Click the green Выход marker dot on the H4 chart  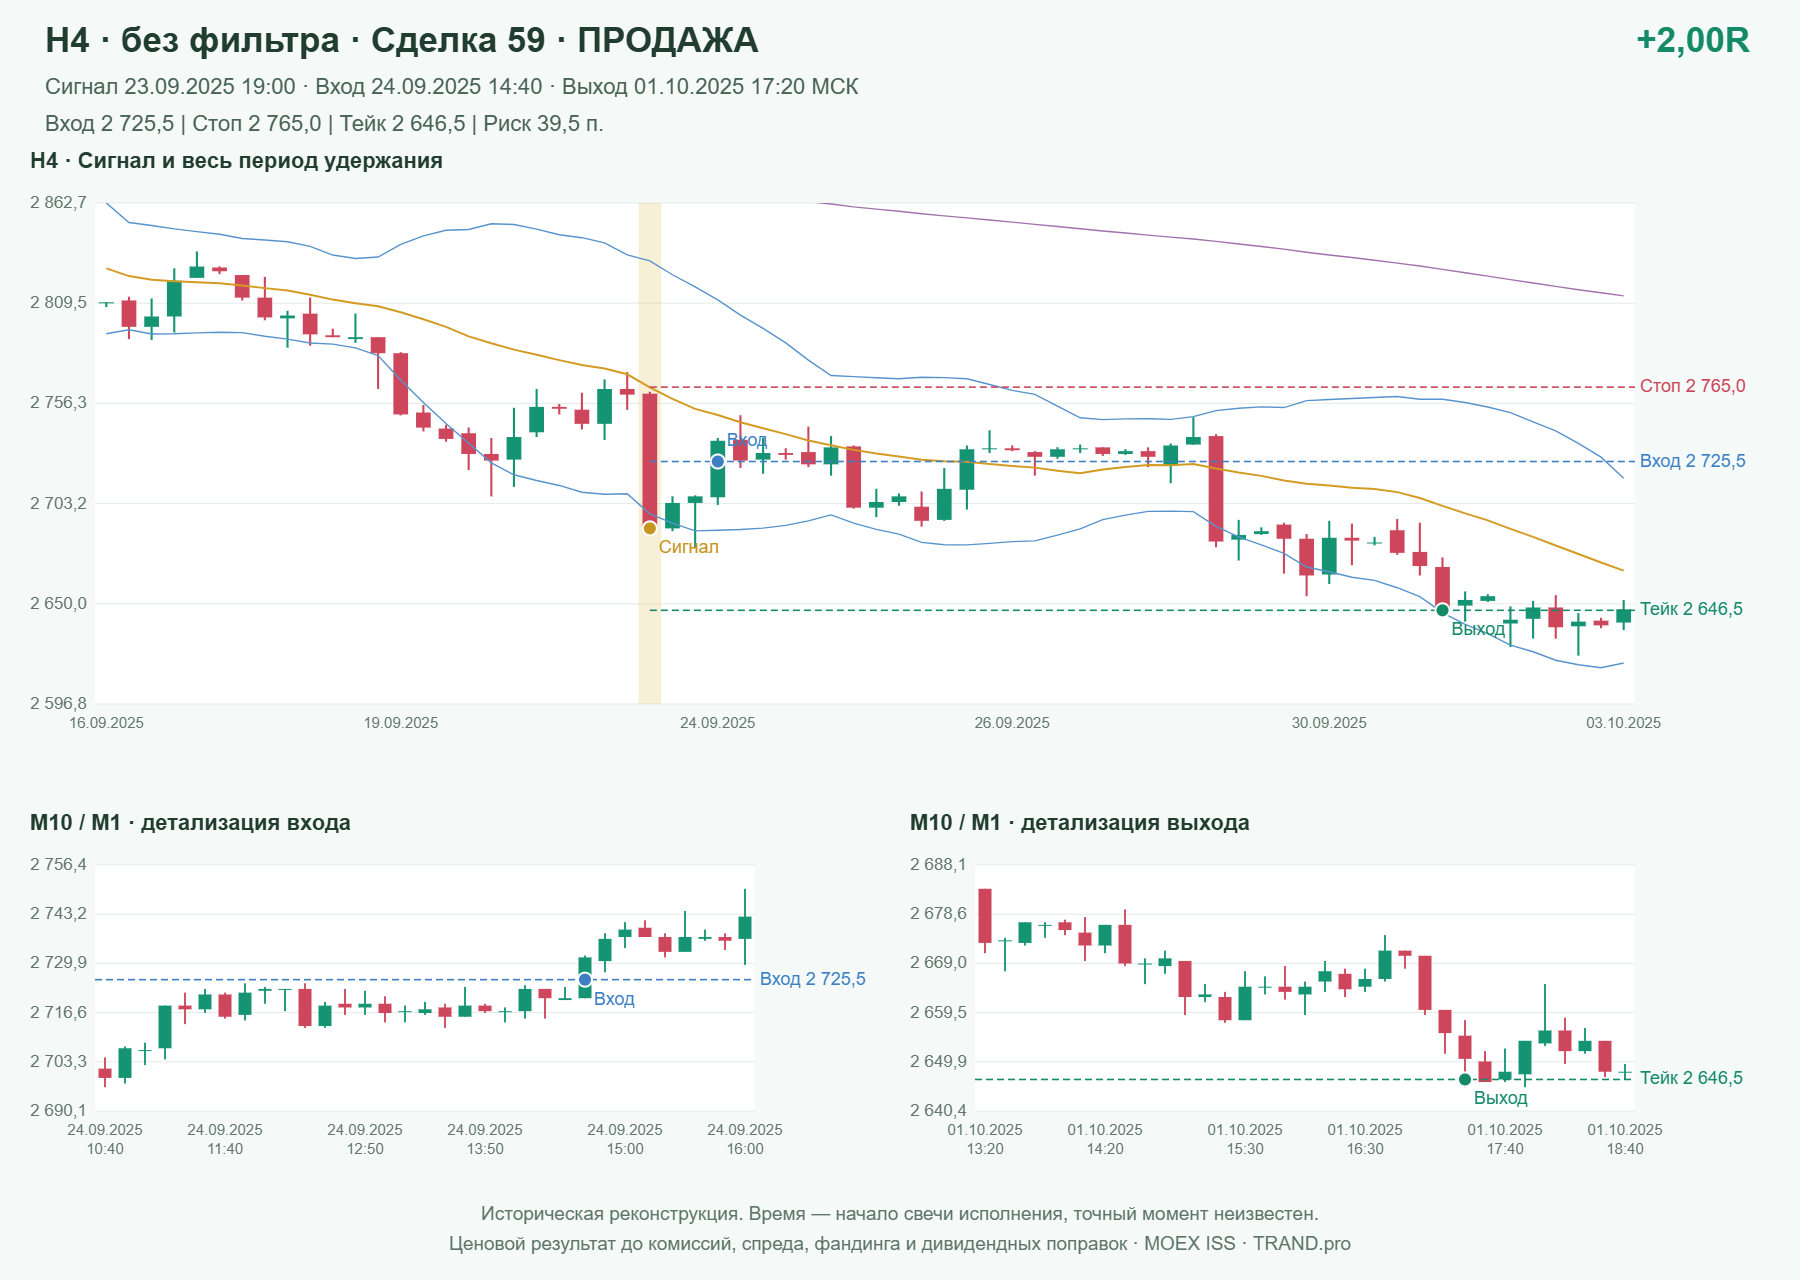(1442, 610)
